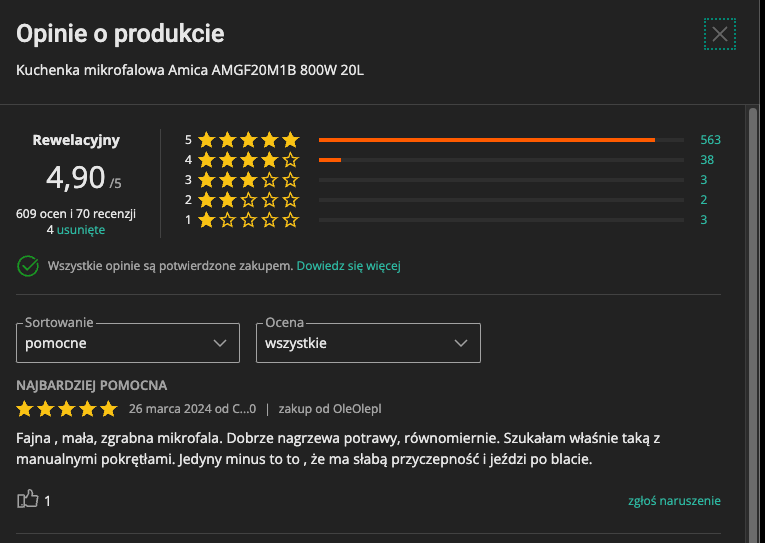The height and width of the screenshot is (543, 765).
Task: Click the thumbs-up helpful icon
Action: tap(28, 499)
